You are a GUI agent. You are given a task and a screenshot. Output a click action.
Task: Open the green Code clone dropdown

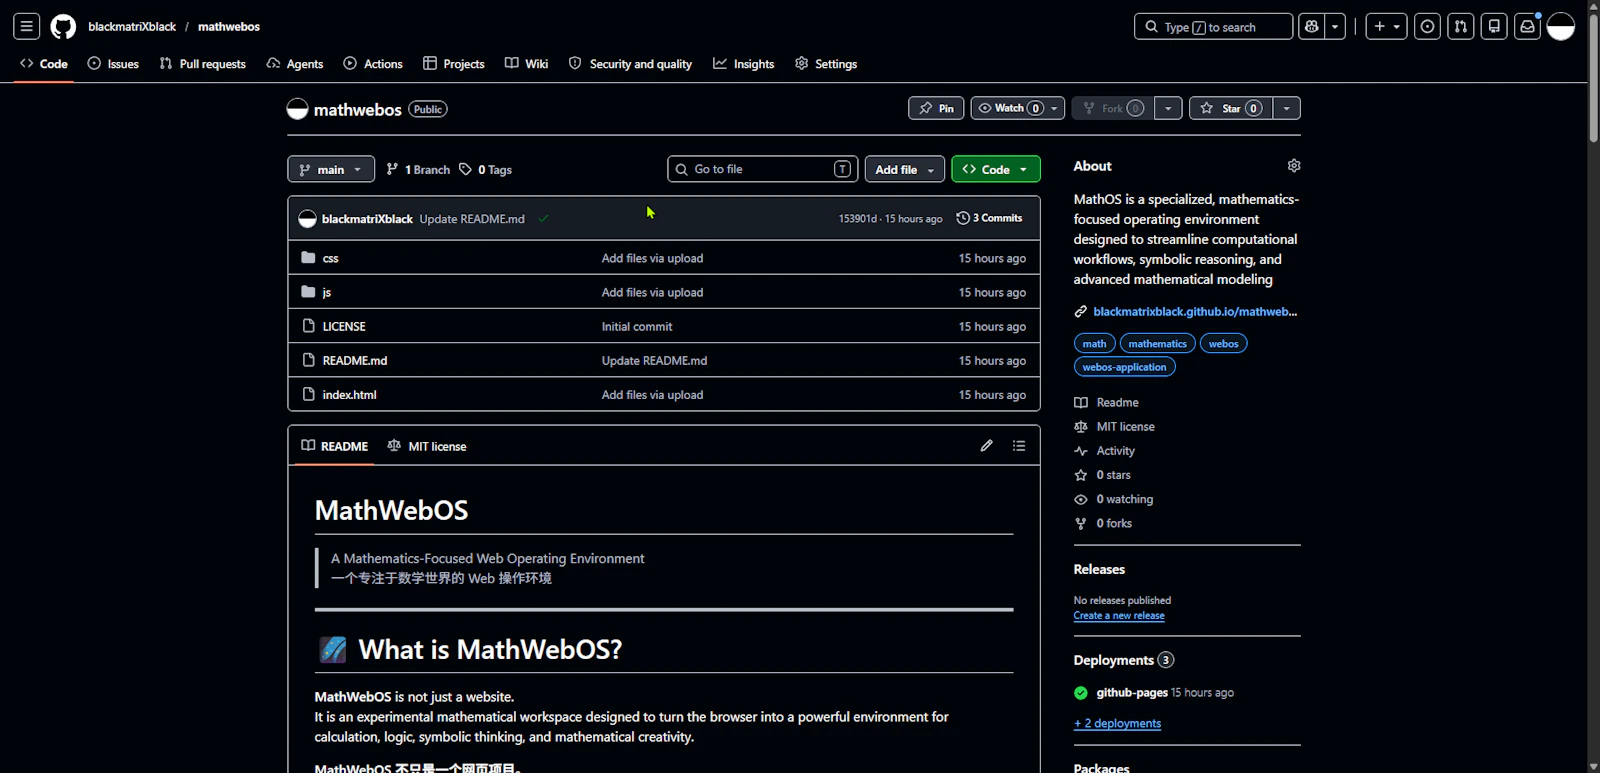pyautogui.click(x=996, y=170)
